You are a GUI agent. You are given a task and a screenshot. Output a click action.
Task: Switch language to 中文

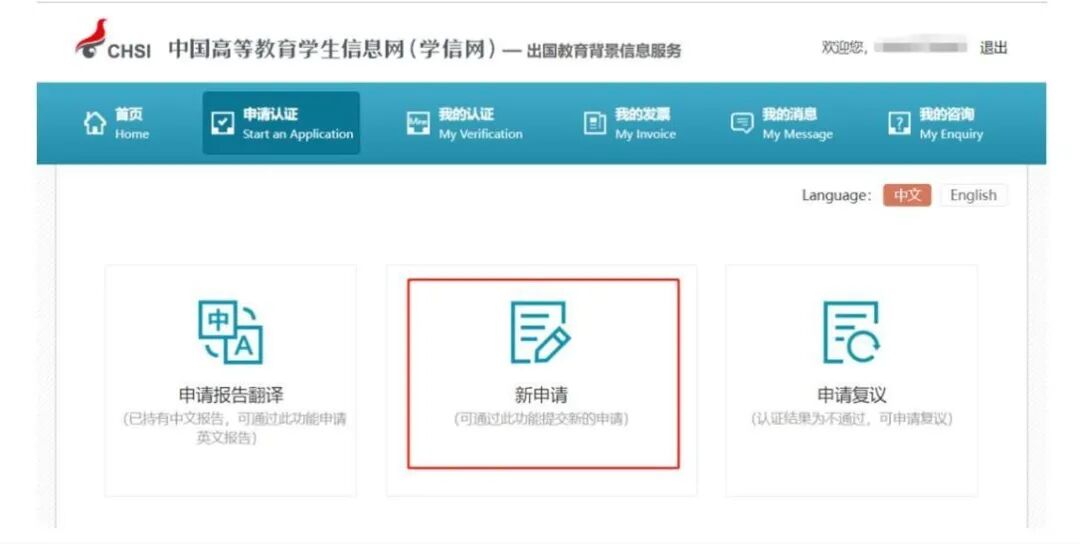pos(907,196)
